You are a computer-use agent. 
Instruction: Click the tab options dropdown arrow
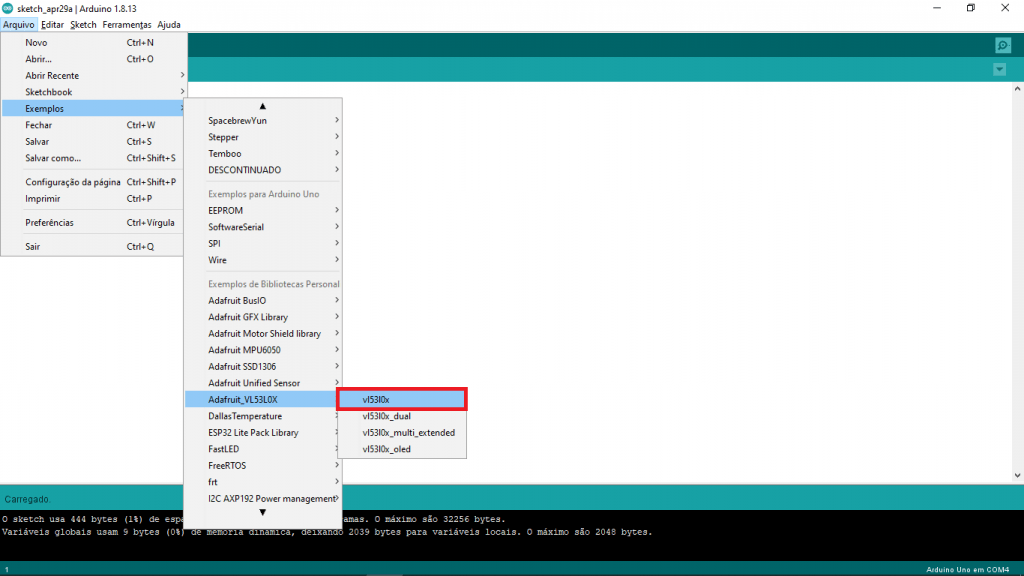(999, 69)
